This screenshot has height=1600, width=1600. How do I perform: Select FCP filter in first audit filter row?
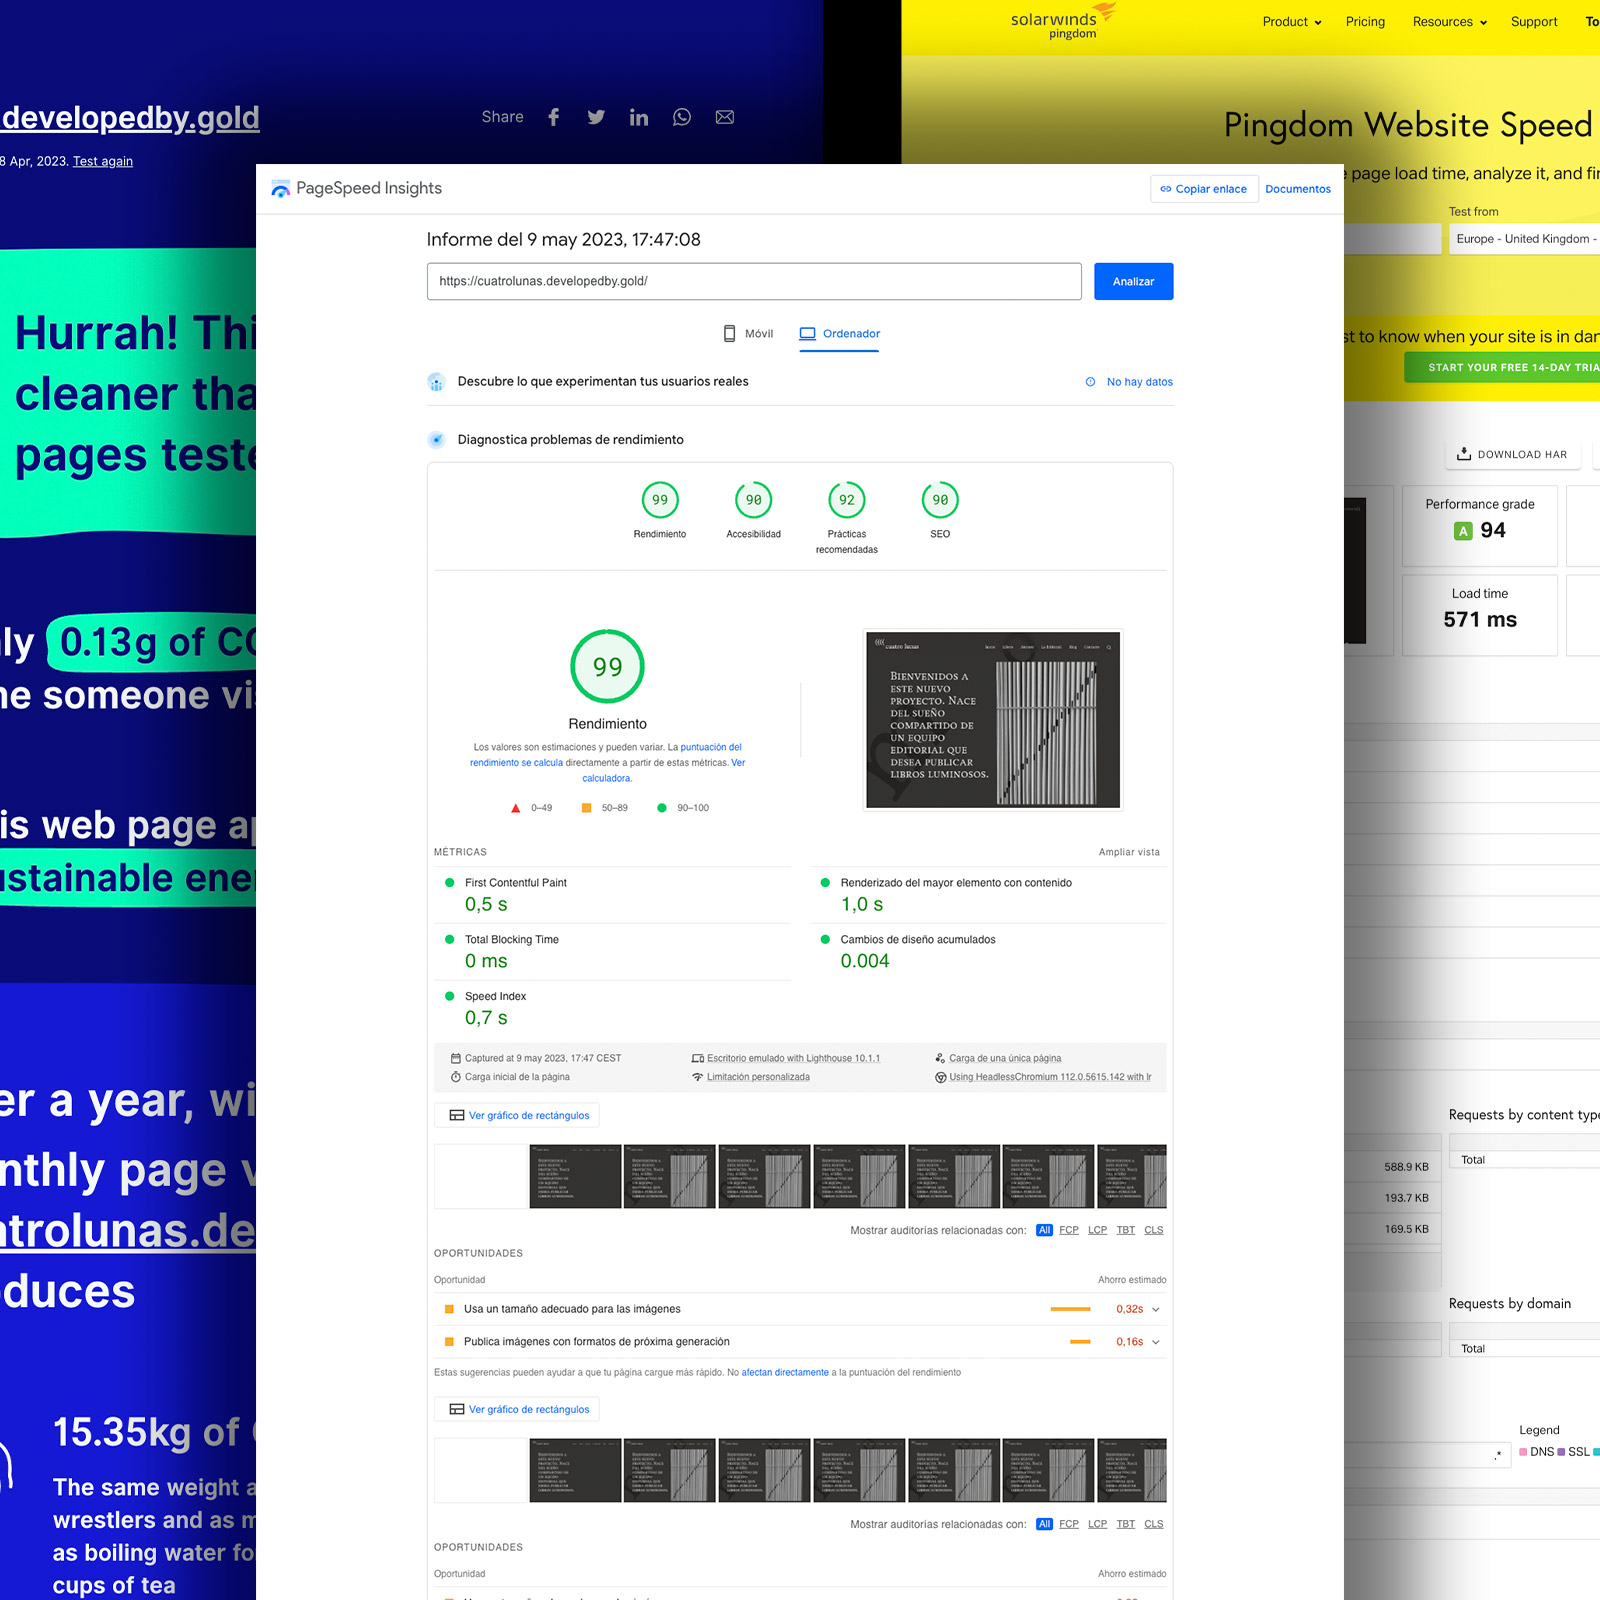point(1069,1230)
